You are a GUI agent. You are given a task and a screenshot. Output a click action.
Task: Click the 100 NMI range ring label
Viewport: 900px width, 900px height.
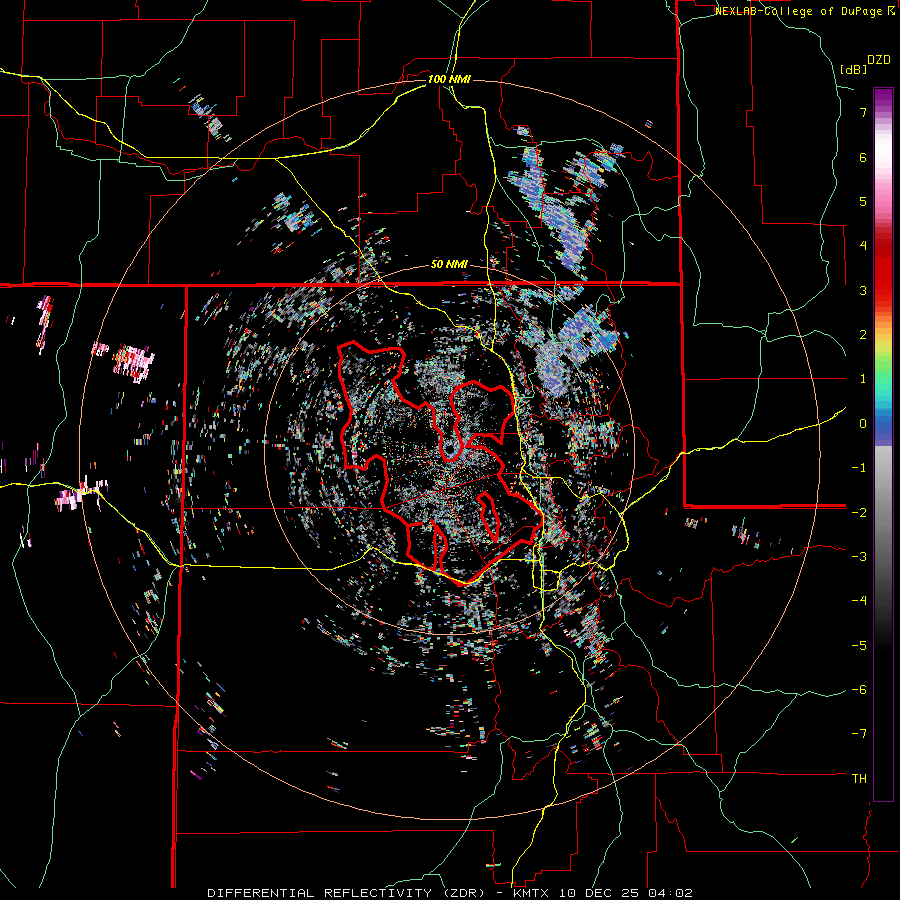click(449, 79)
